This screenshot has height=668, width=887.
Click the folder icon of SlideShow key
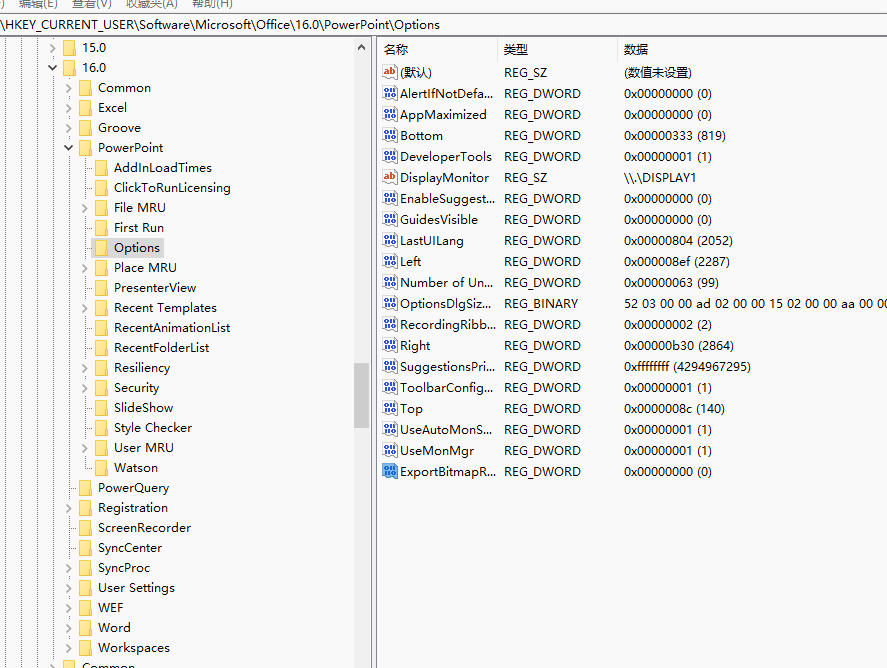click(101, 408)
